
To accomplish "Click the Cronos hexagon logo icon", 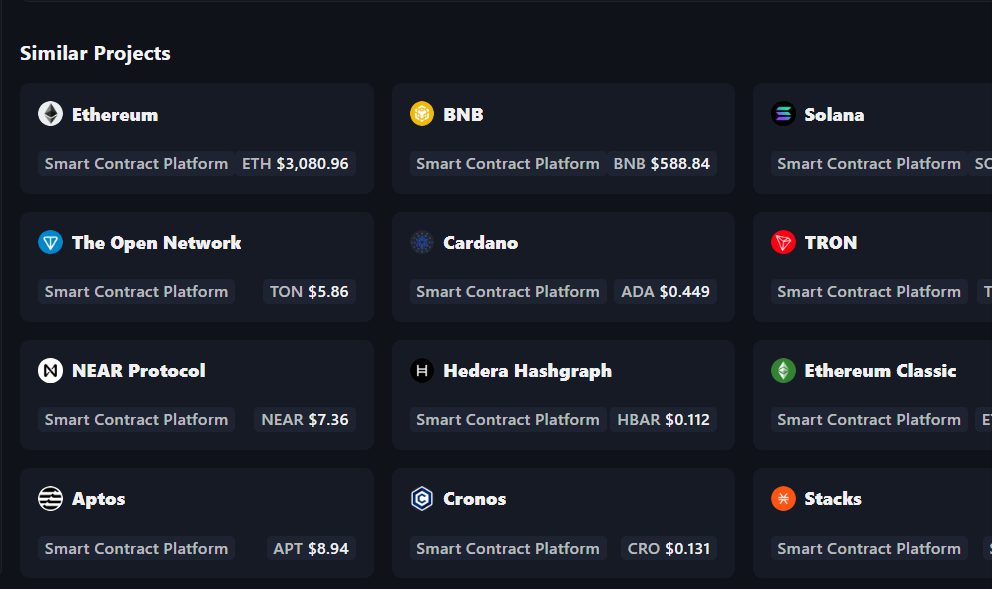I will click(x=422, y=499).
